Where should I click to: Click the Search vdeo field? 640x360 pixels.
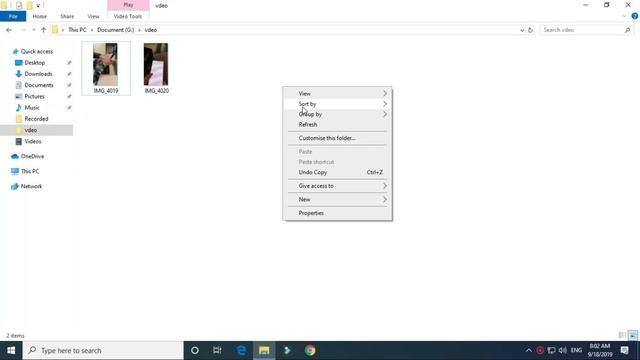[x=586, y=30]
